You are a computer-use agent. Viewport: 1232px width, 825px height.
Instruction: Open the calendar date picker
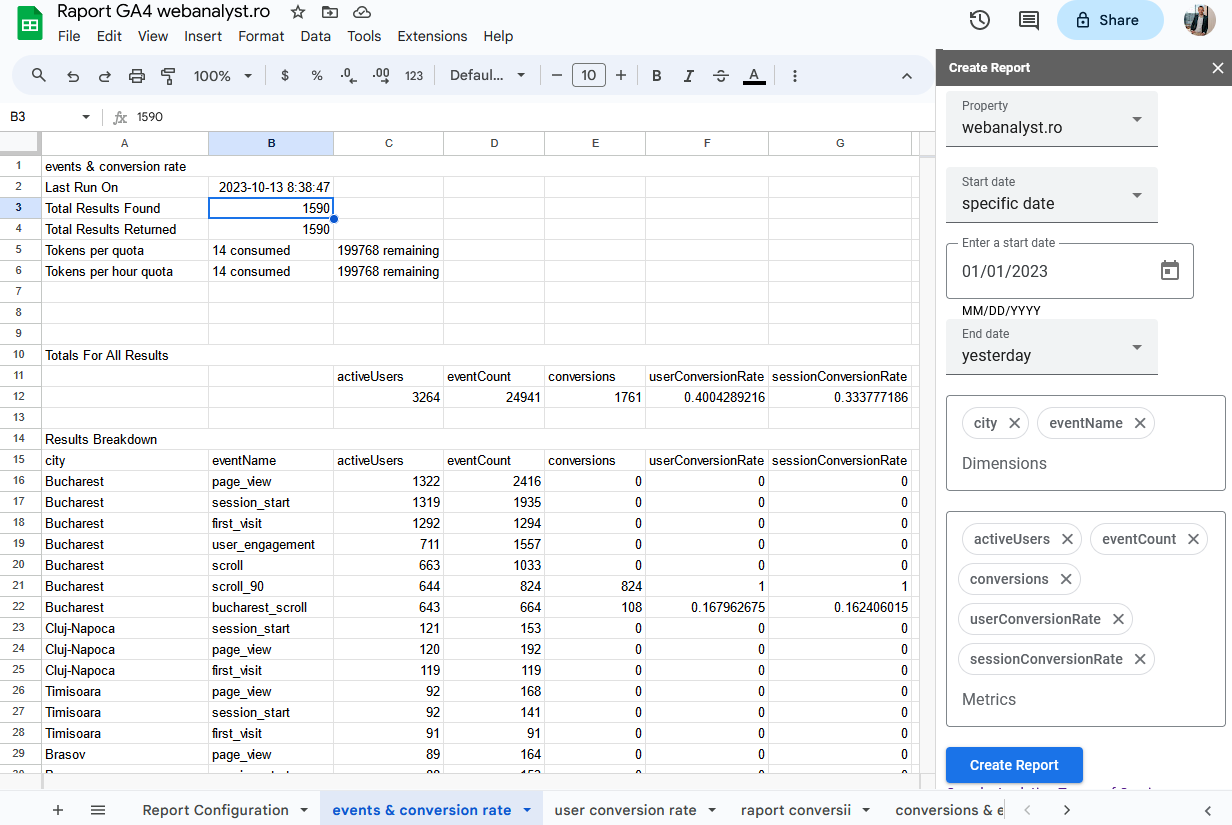1170,270
